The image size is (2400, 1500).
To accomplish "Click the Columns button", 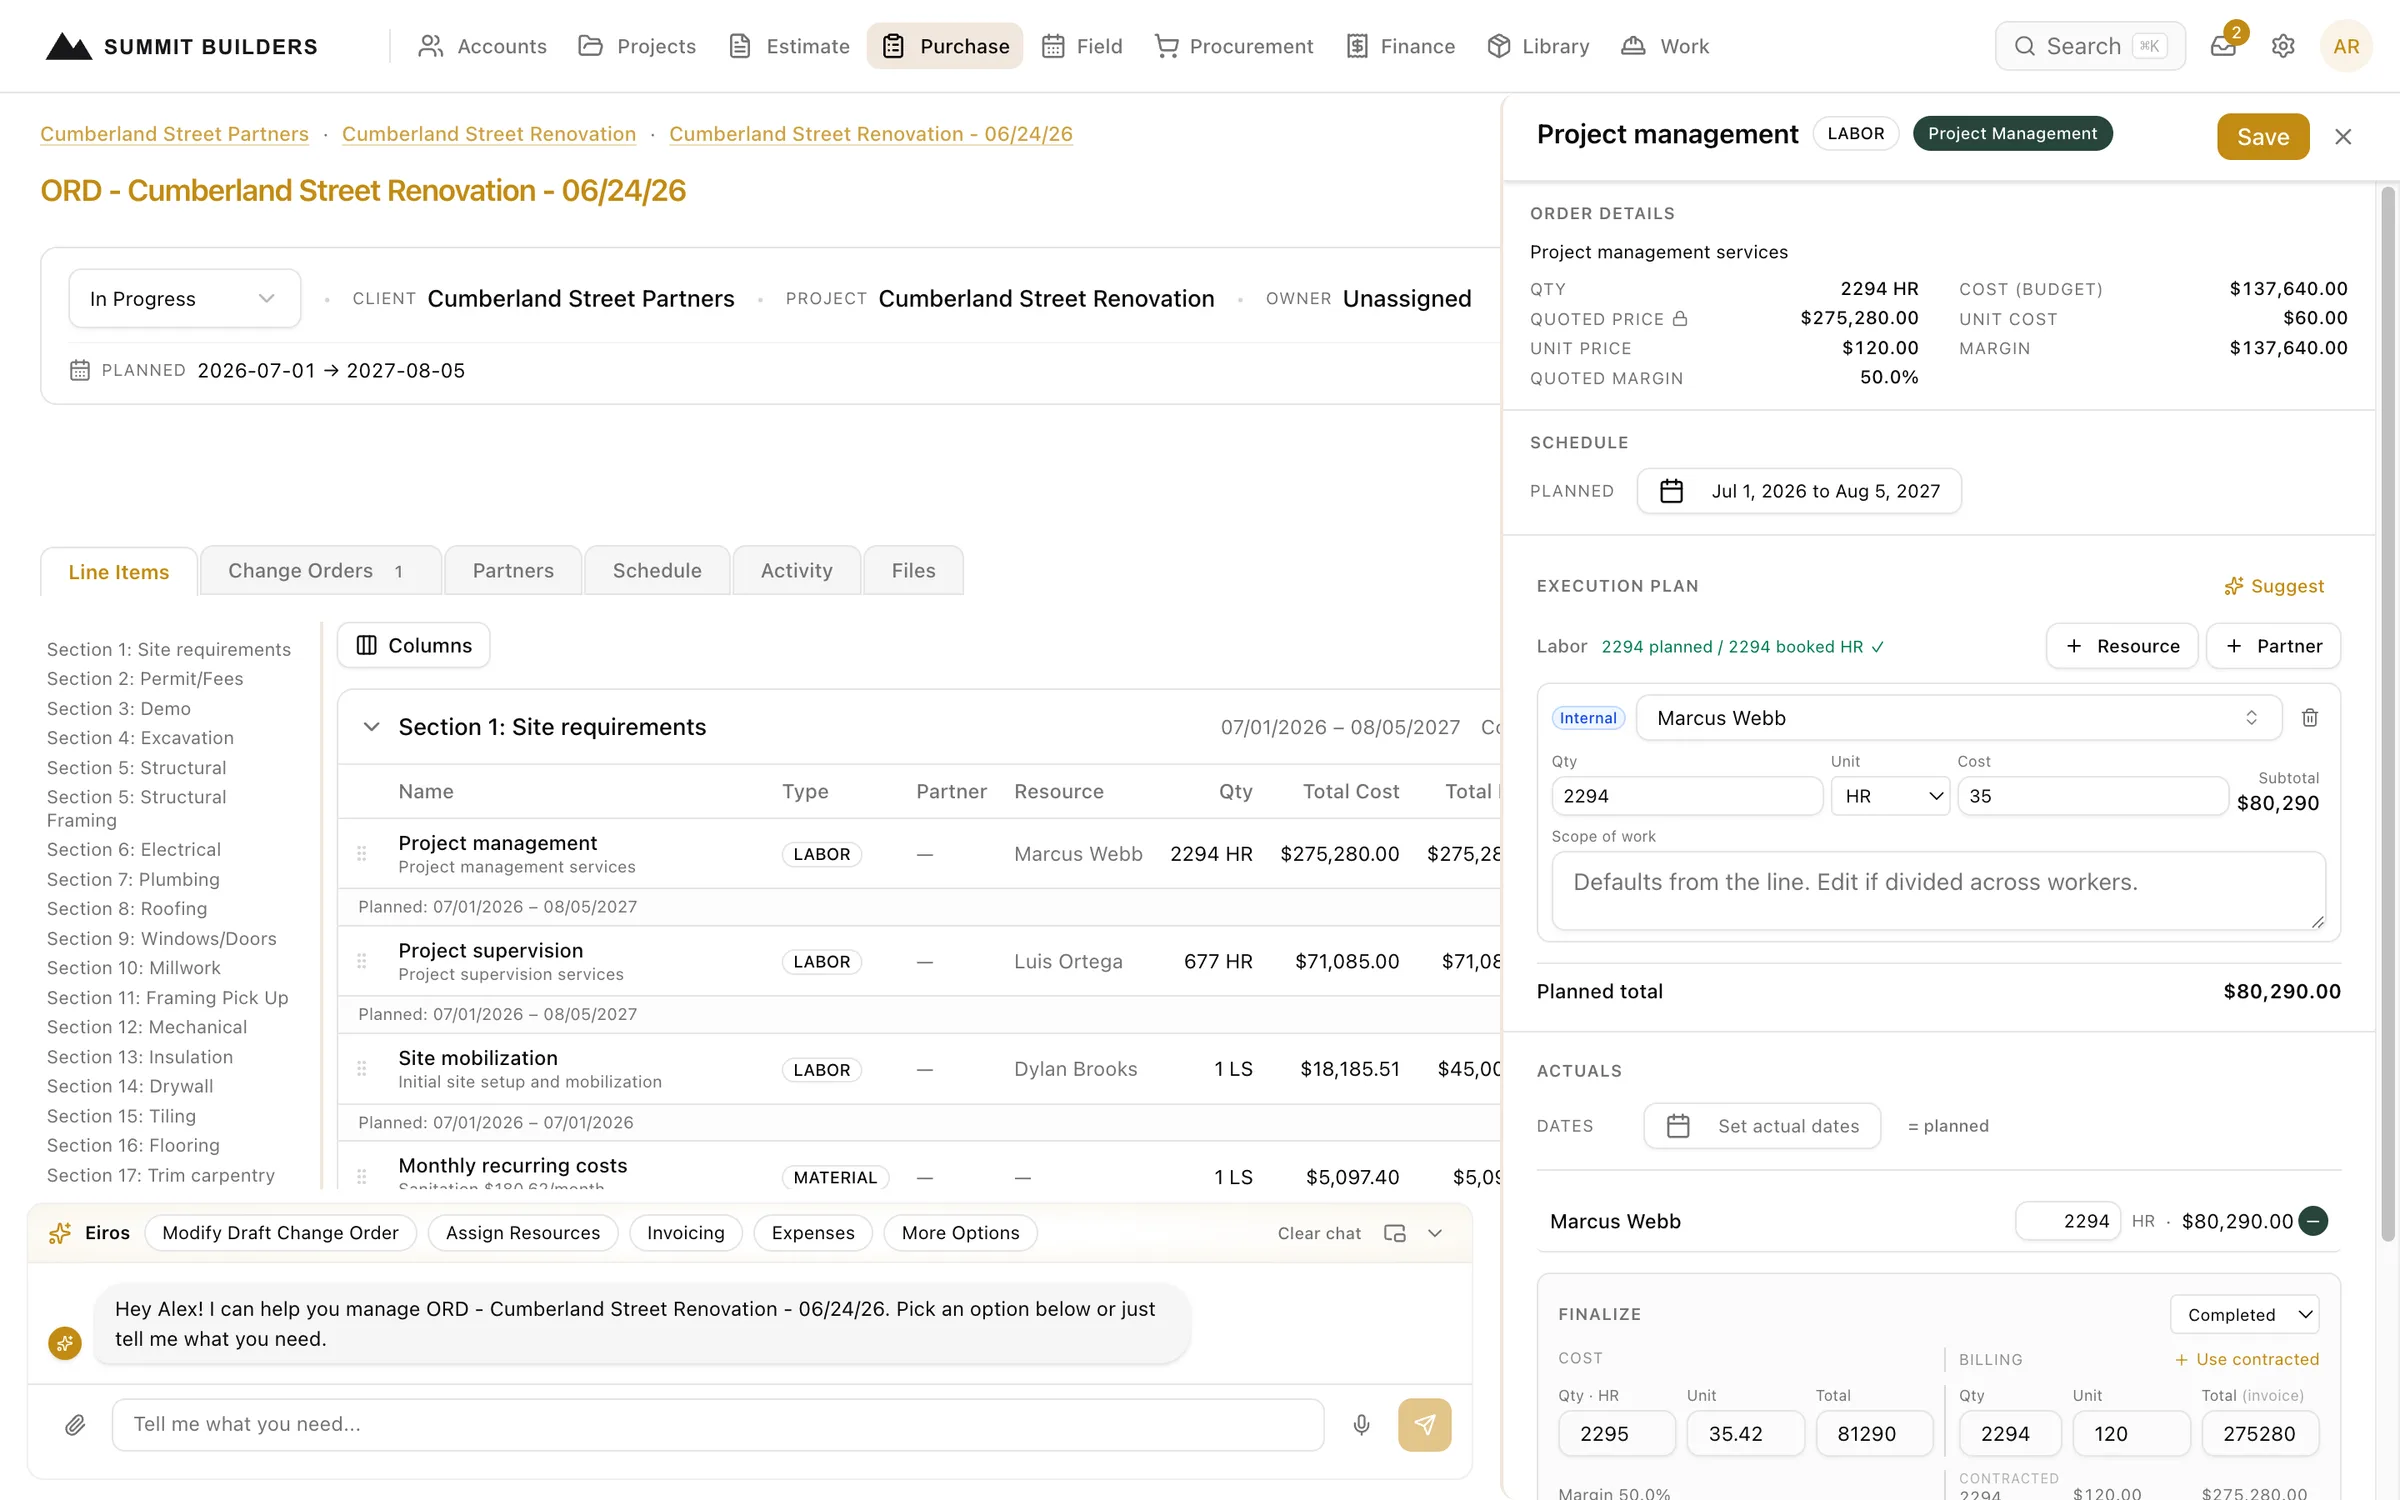I will [x=413, y=645].
